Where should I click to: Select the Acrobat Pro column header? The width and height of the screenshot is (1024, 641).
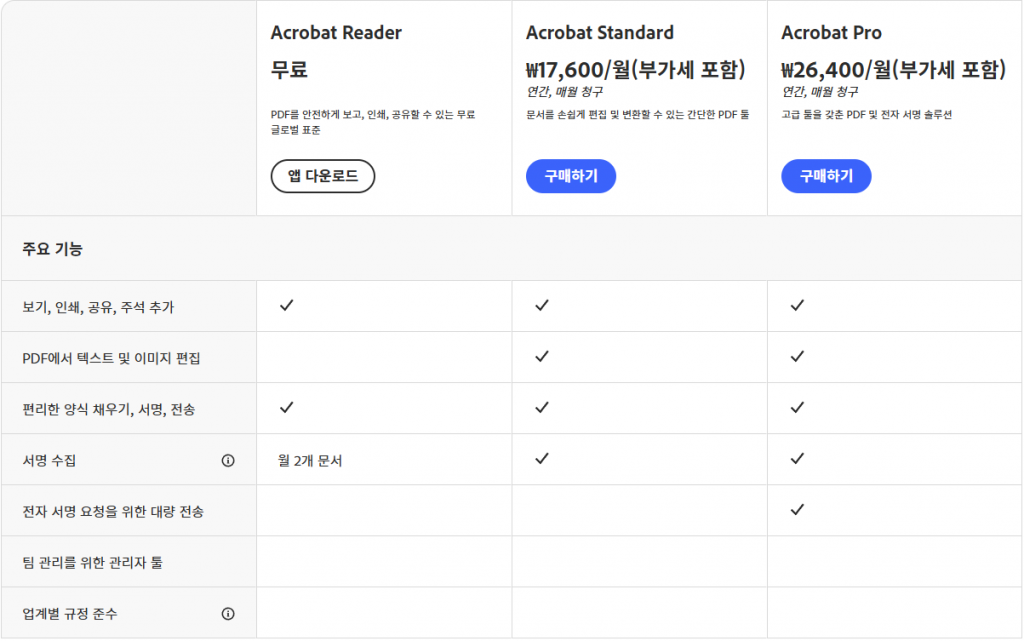tap(830, 32)
